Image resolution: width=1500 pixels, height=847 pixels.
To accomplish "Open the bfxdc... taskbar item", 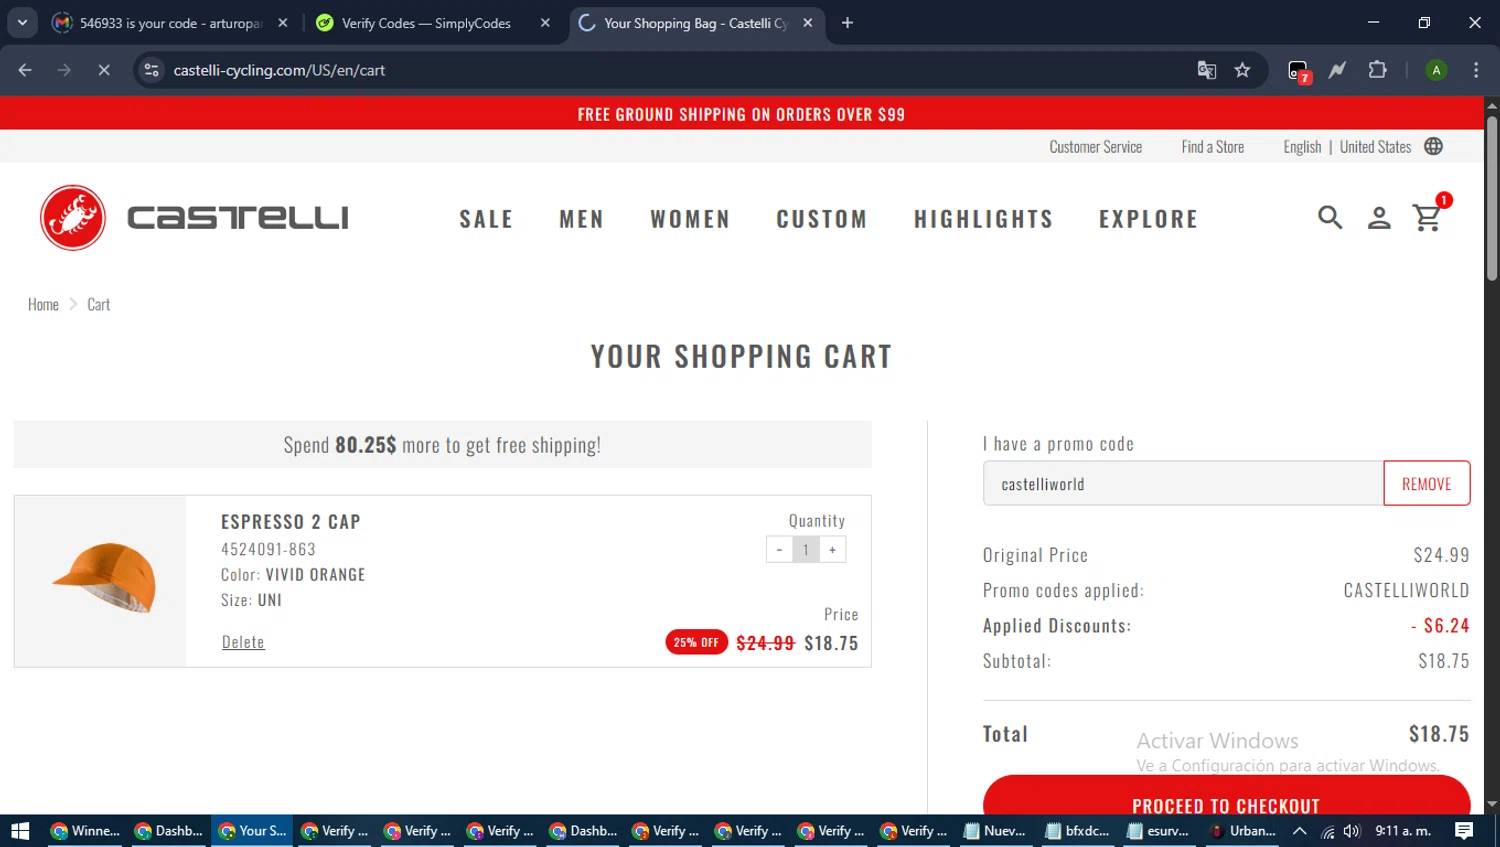I will 1077,831.
